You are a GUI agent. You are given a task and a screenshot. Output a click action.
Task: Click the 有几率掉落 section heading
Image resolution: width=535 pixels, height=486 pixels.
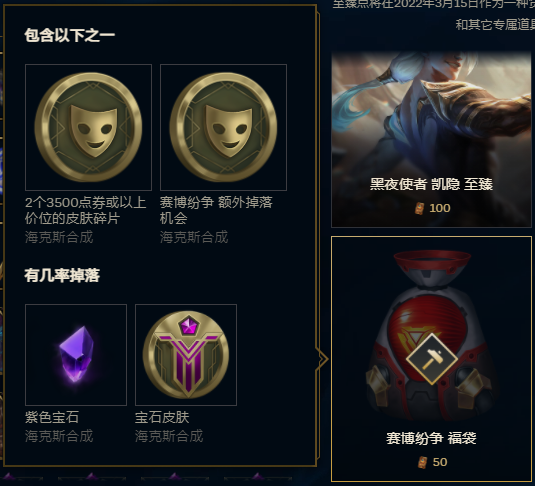62,275
